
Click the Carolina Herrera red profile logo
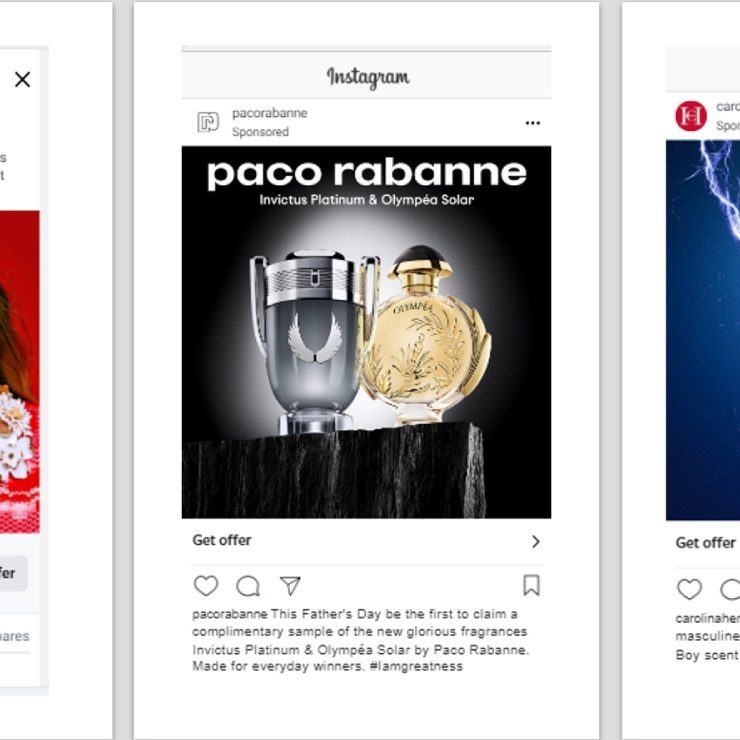point(690,116)
